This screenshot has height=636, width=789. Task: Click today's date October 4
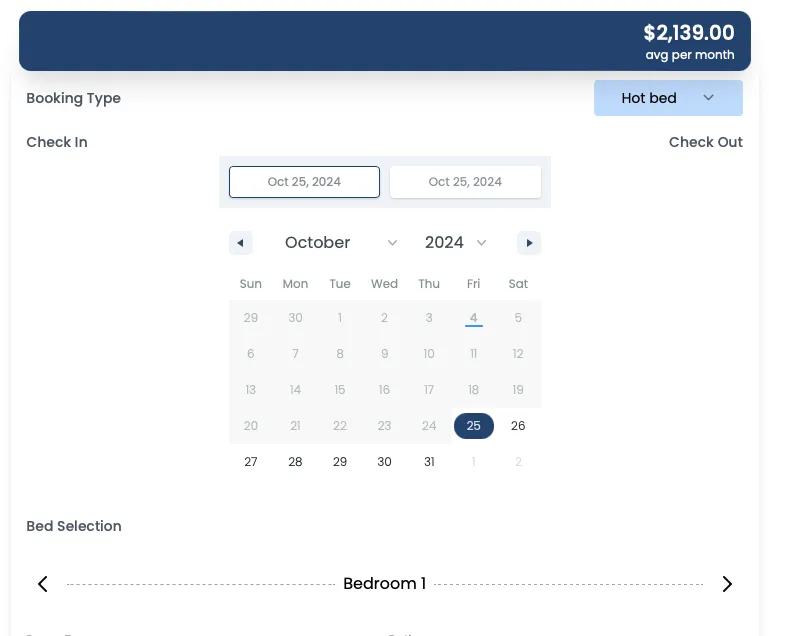(474, 318)
